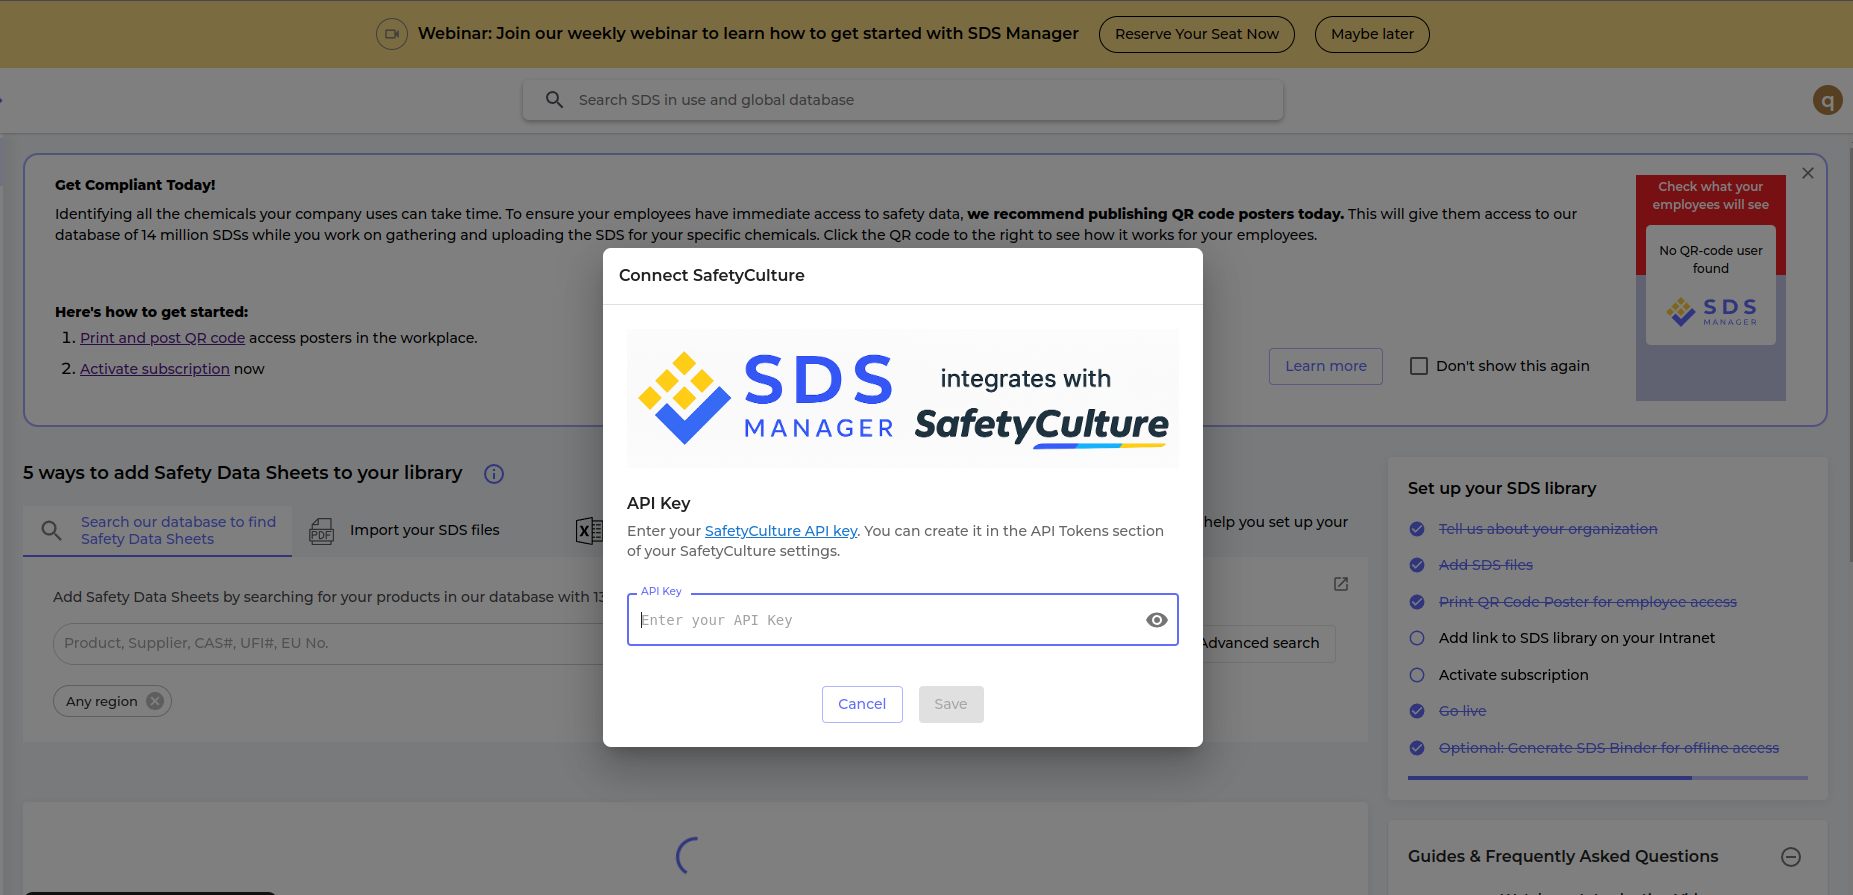Click the Enter your API Key field
The width and height of the screenshot is (1853, 895).
point(885,620)
